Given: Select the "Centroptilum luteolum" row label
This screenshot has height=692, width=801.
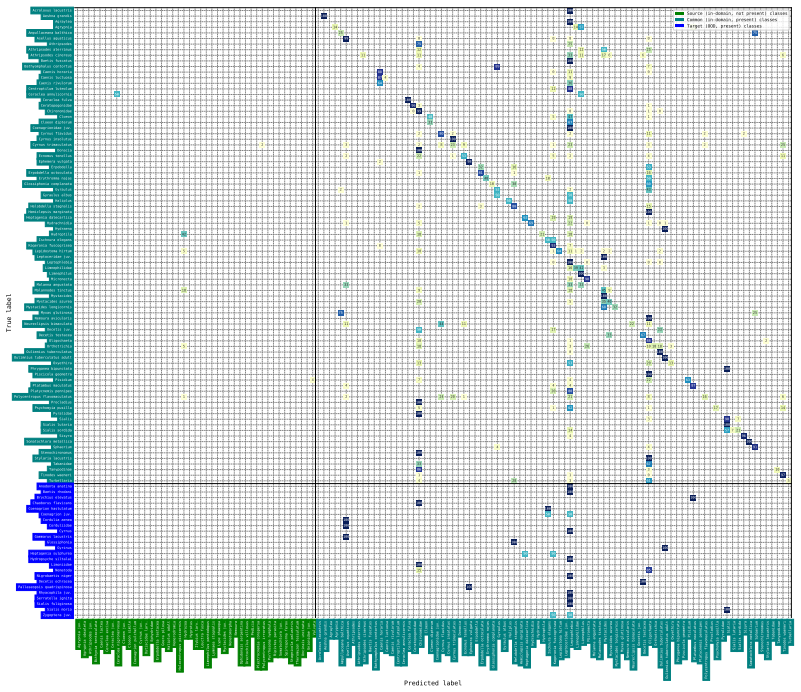Looking at the screenshot, I should [50, 89].
